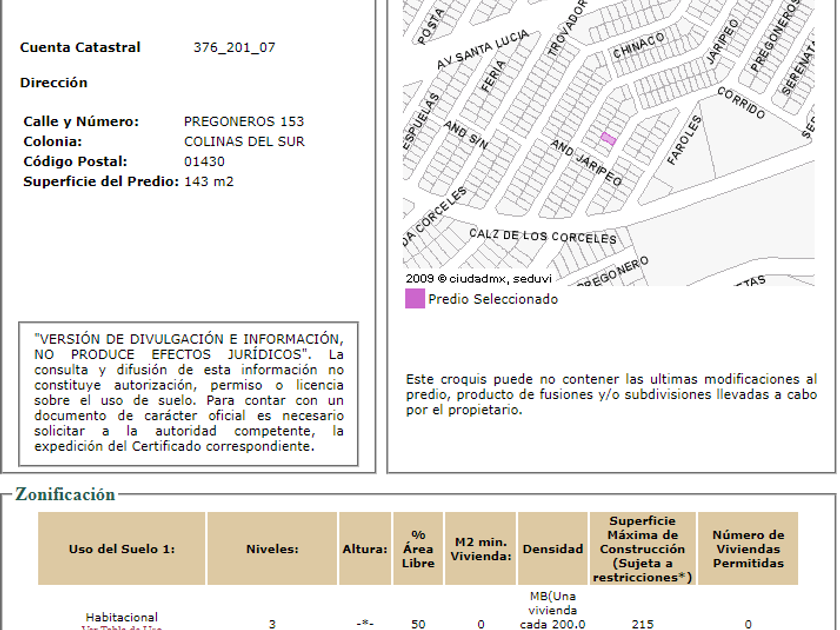Click the TROVADOR street label on map
Screen dimensions: 840x630
pyautogui.click(x=567, y=29)
